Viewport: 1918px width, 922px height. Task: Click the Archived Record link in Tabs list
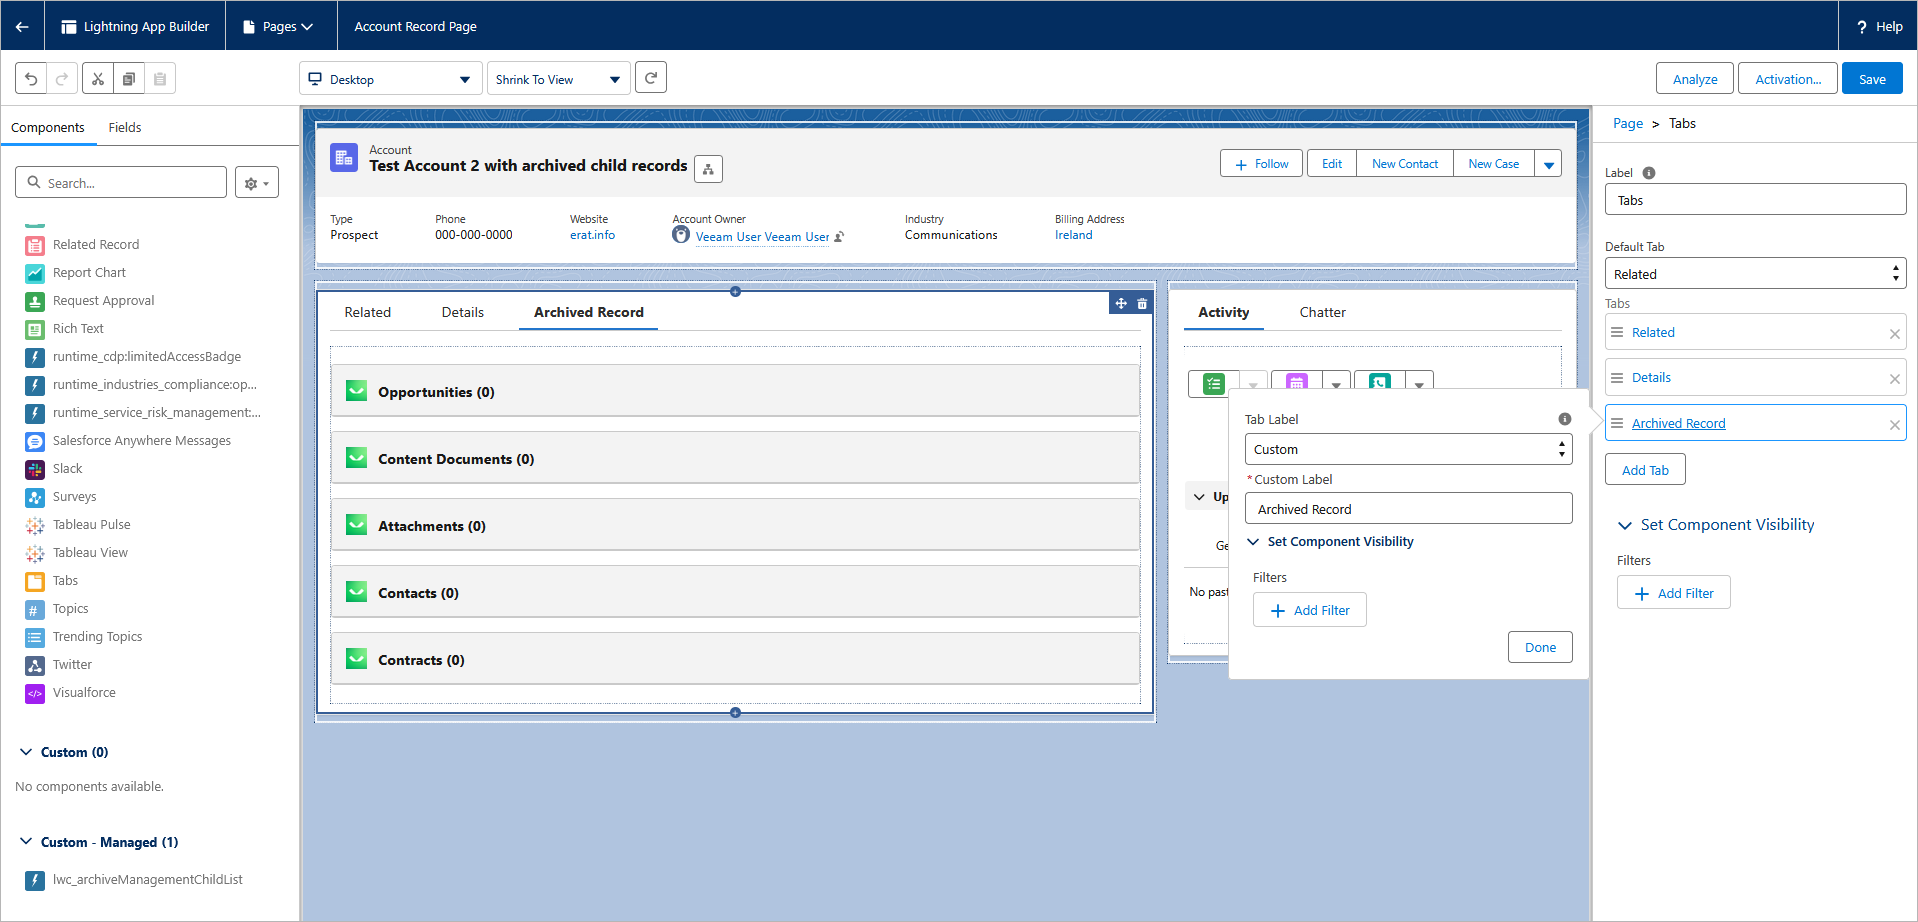pyautogui.click(x=1679, y=423)
